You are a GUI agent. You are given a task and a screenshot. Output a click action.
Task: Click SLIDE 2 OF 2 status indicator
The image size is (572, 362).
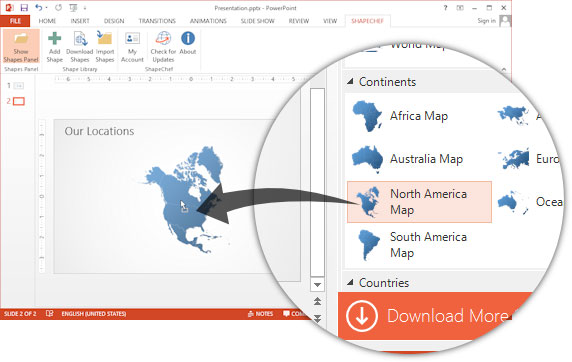tap(20, 314)
